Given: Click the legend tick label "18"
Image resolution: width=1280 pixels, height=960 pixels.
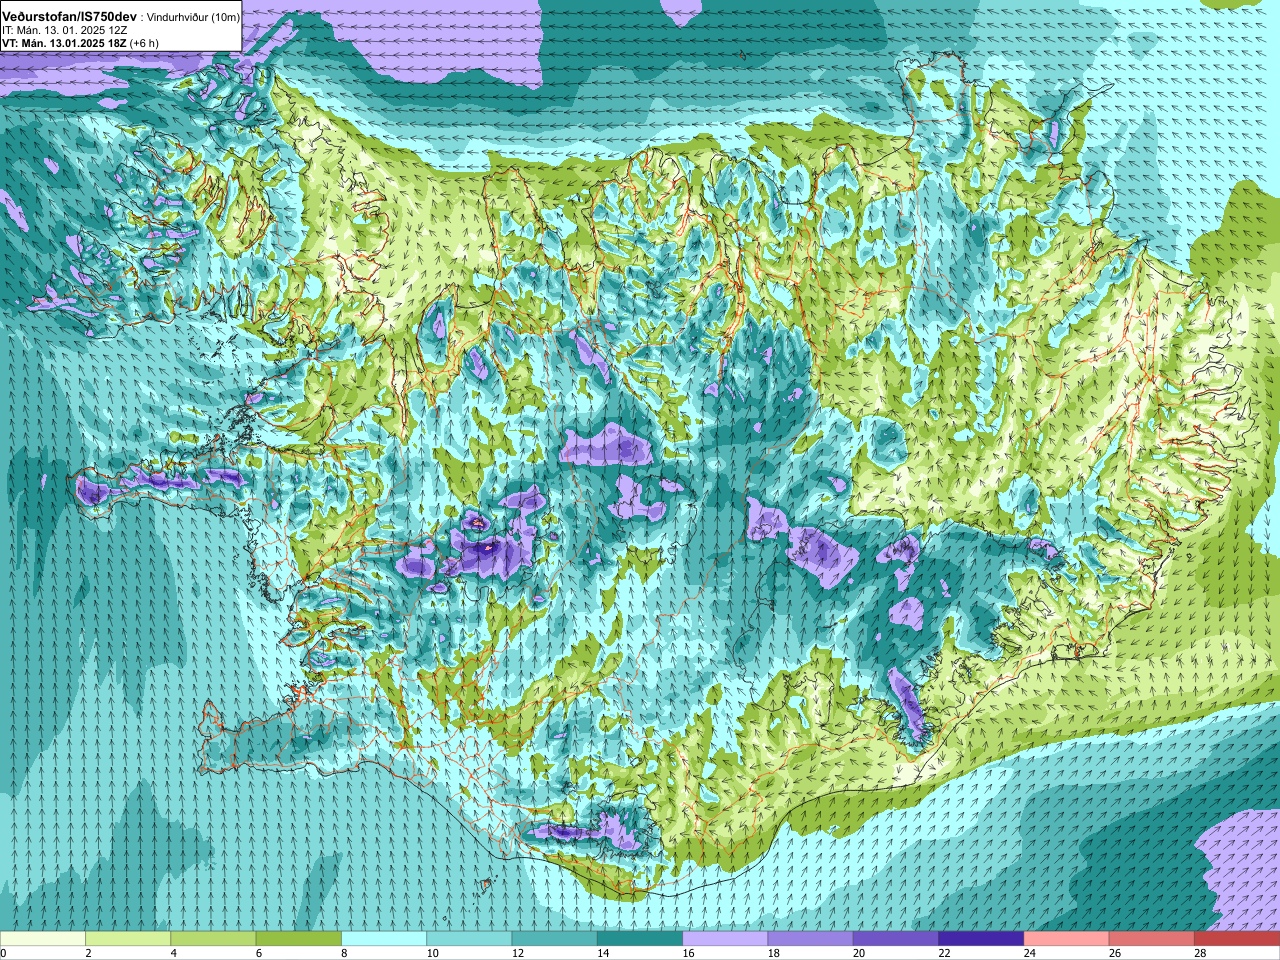Looking at the screenshot, I should tap(774, 953).
